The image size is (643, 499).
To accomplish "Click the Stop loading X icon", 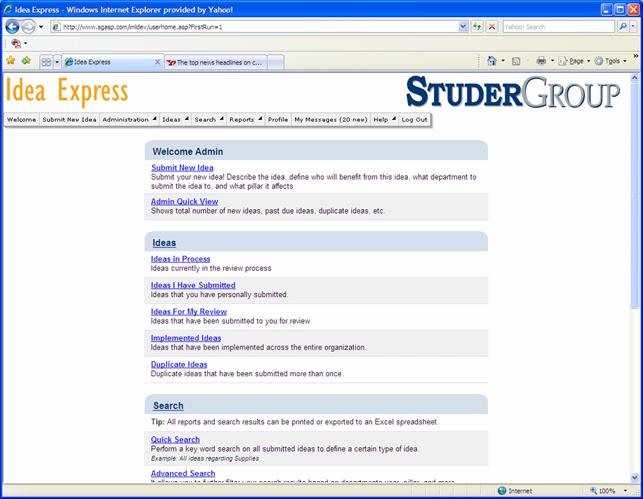I will [x=492, y=27].
